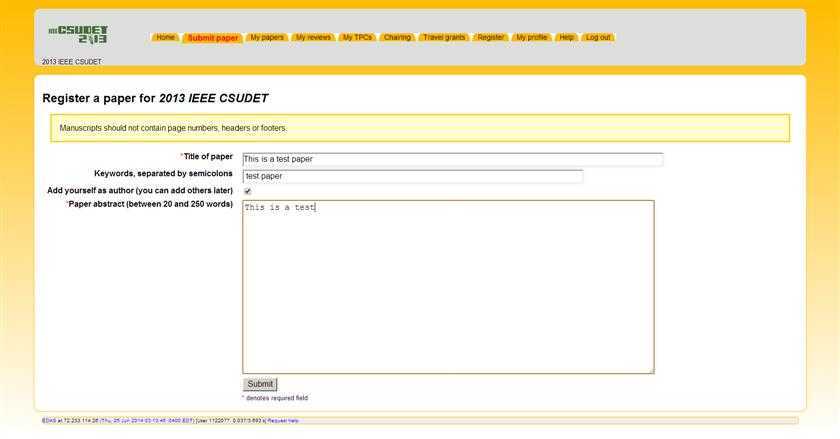
Task: Click the Keywords input field
Action: coord(412,176)
